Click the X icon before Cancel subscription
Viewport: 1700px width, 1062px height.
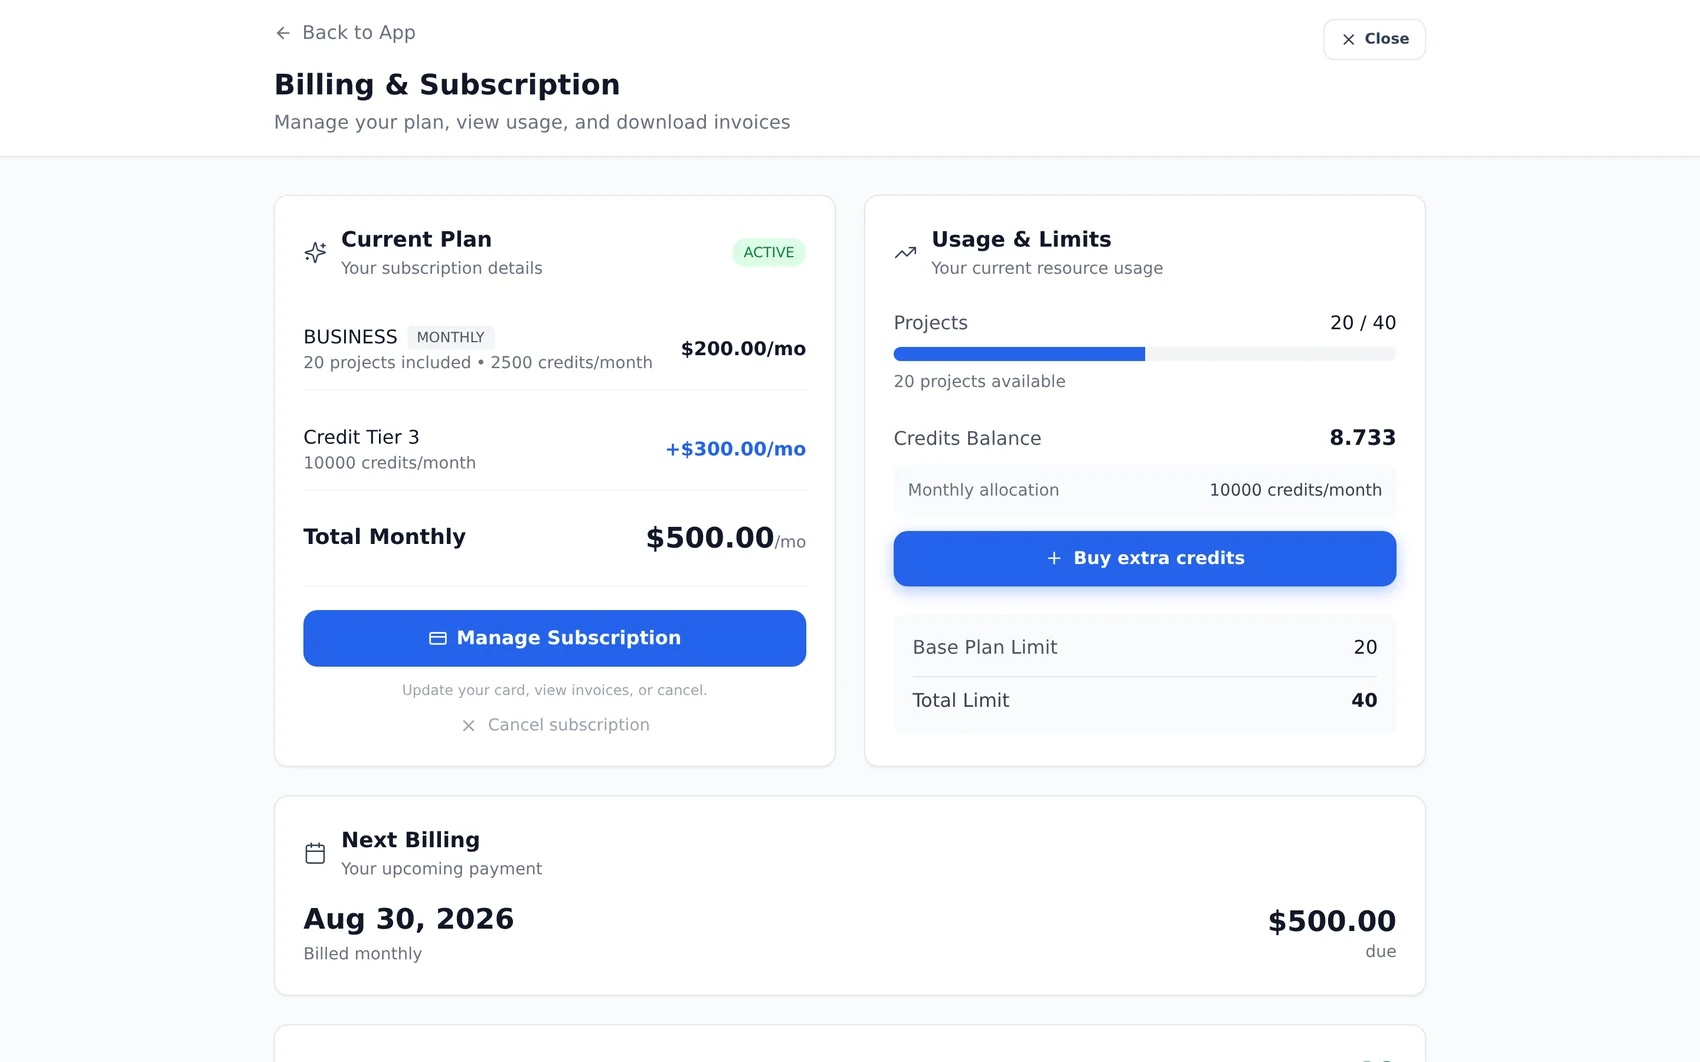tap(468, 725)
